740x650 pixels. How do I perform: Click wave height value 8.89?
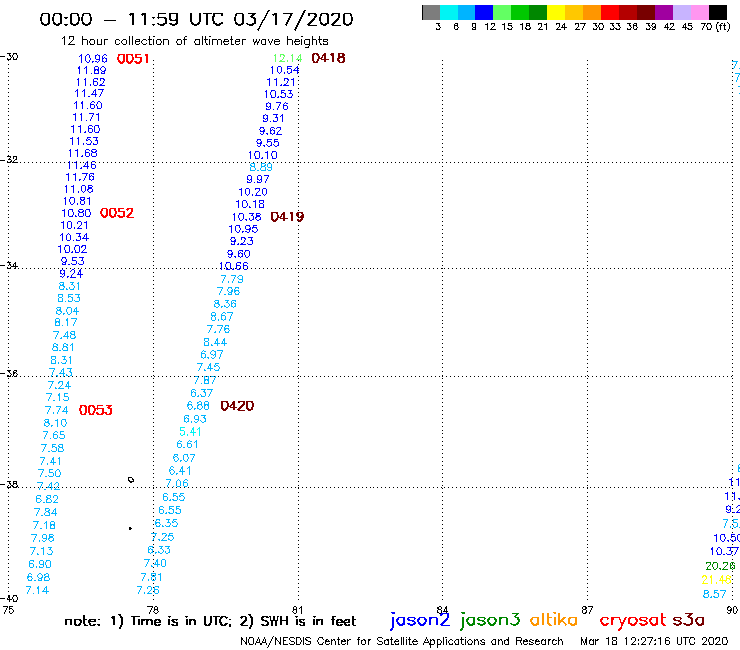coord(261,167)
